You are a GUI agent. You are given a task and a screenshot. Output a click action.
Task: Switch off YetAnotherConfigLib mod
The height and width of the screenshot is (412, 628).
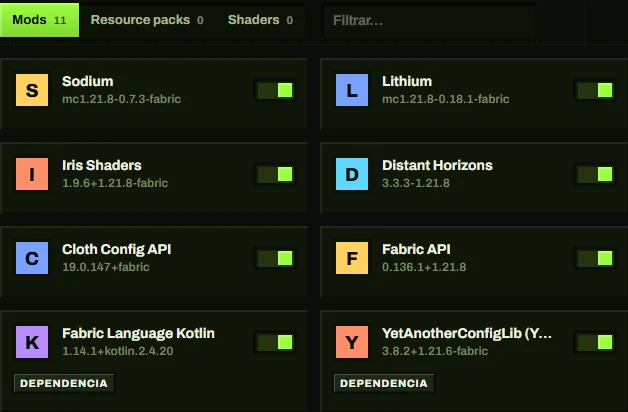(596, 342)
